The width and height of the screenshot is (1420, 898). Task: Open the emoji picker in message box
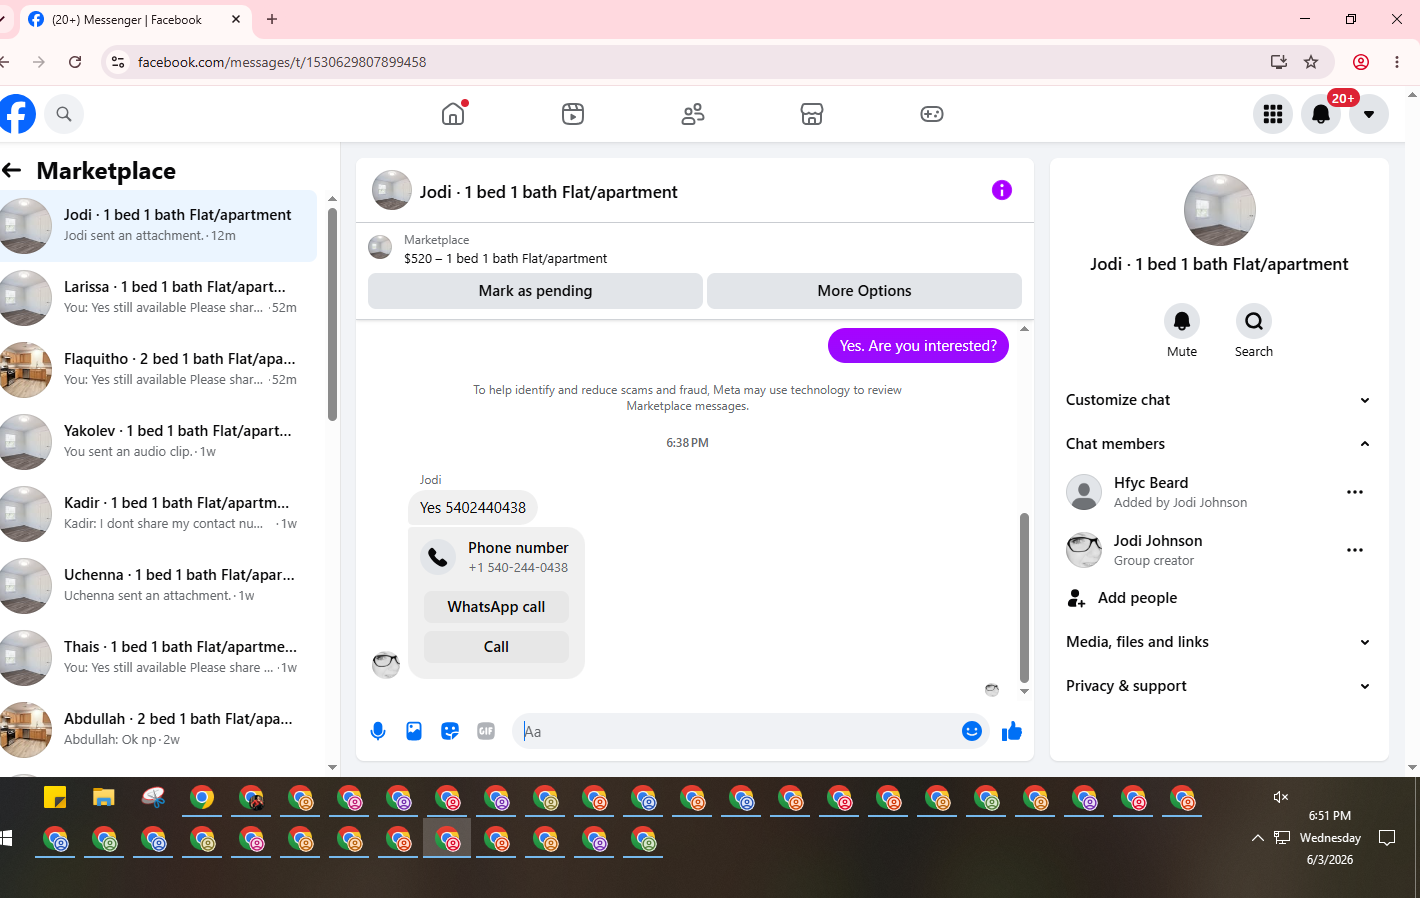pyautogui.click(x=972, y=731)
